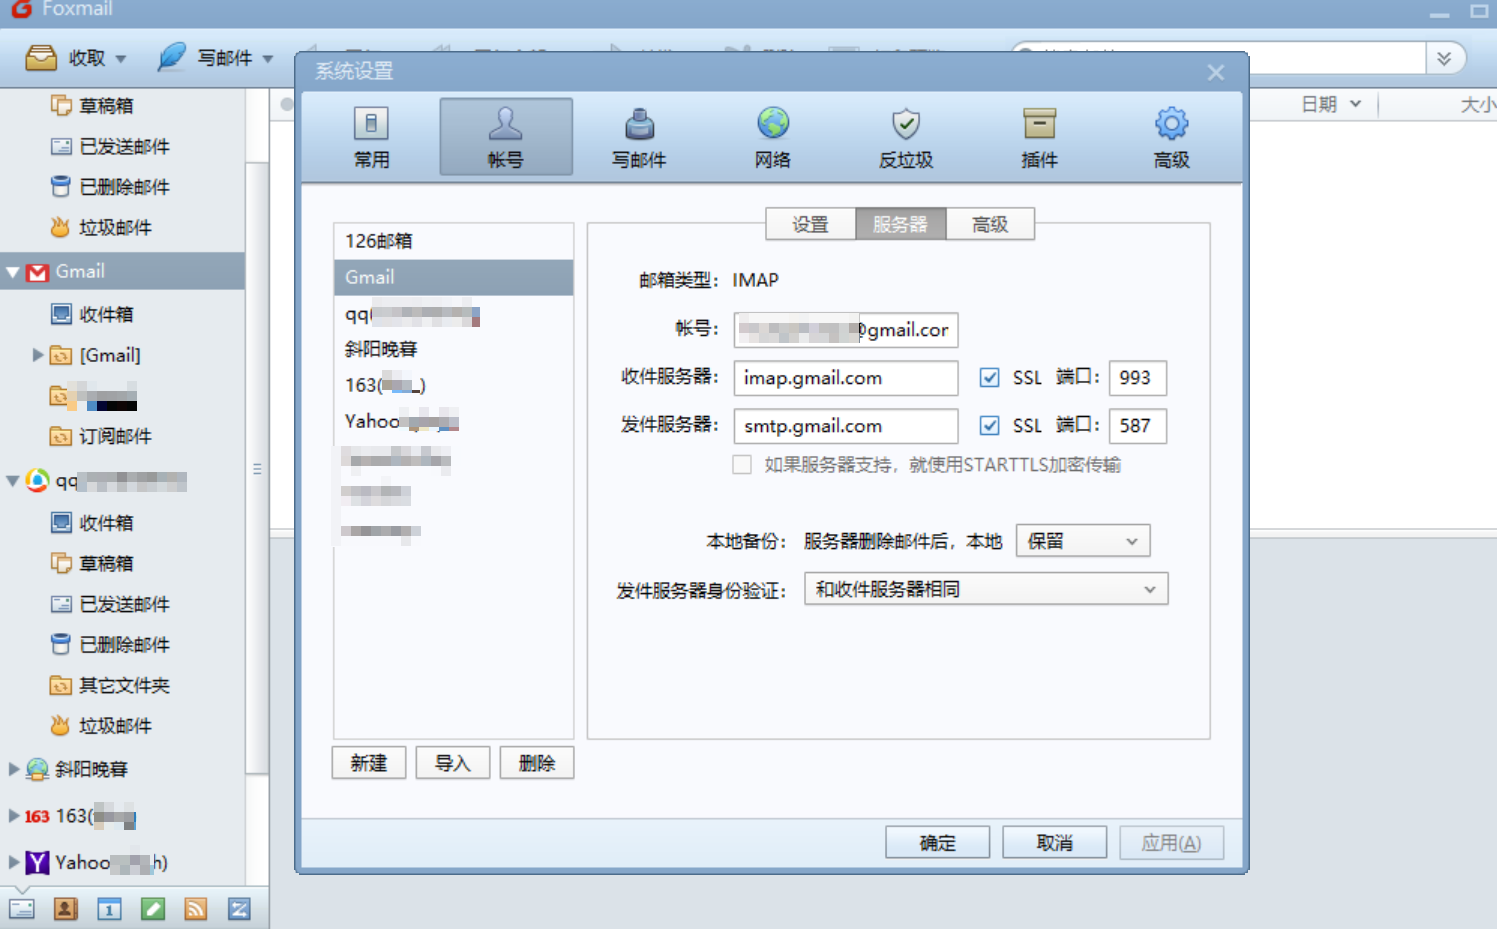The image size is (1497, 929).
Task: Open the 收取 dropdown arrow
Action: pyautogui.click(x=121, y=59)
